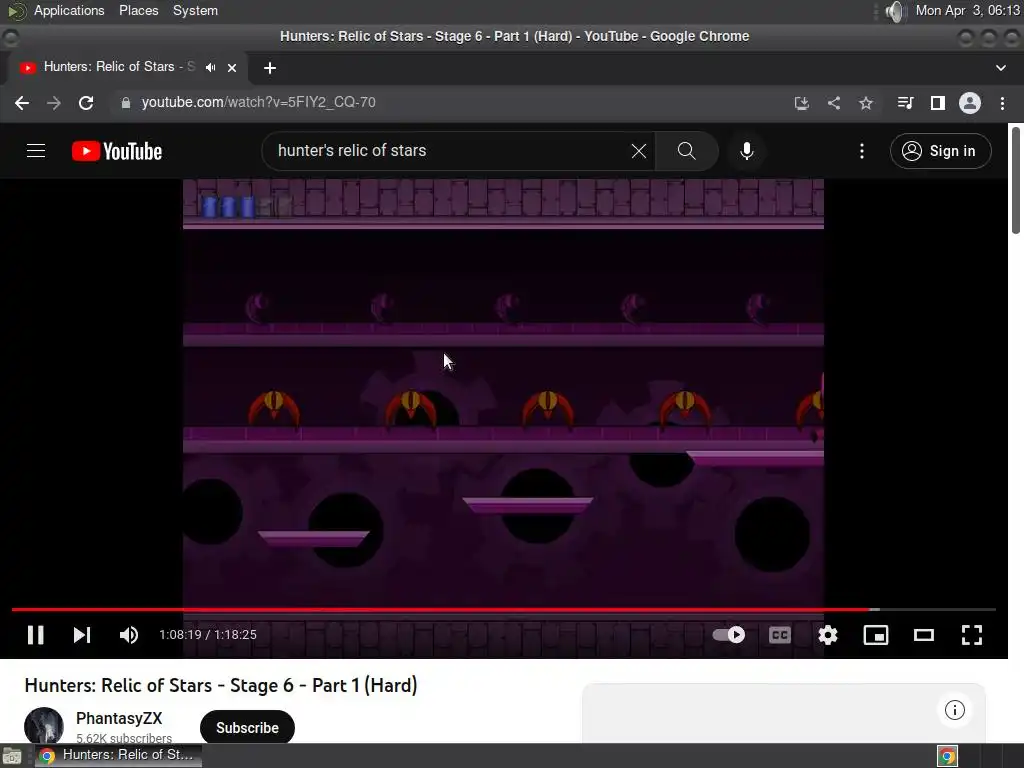The height and width of the screenshot is (768, 1024).
Task: Switch to theater mode
Action: 923,635
